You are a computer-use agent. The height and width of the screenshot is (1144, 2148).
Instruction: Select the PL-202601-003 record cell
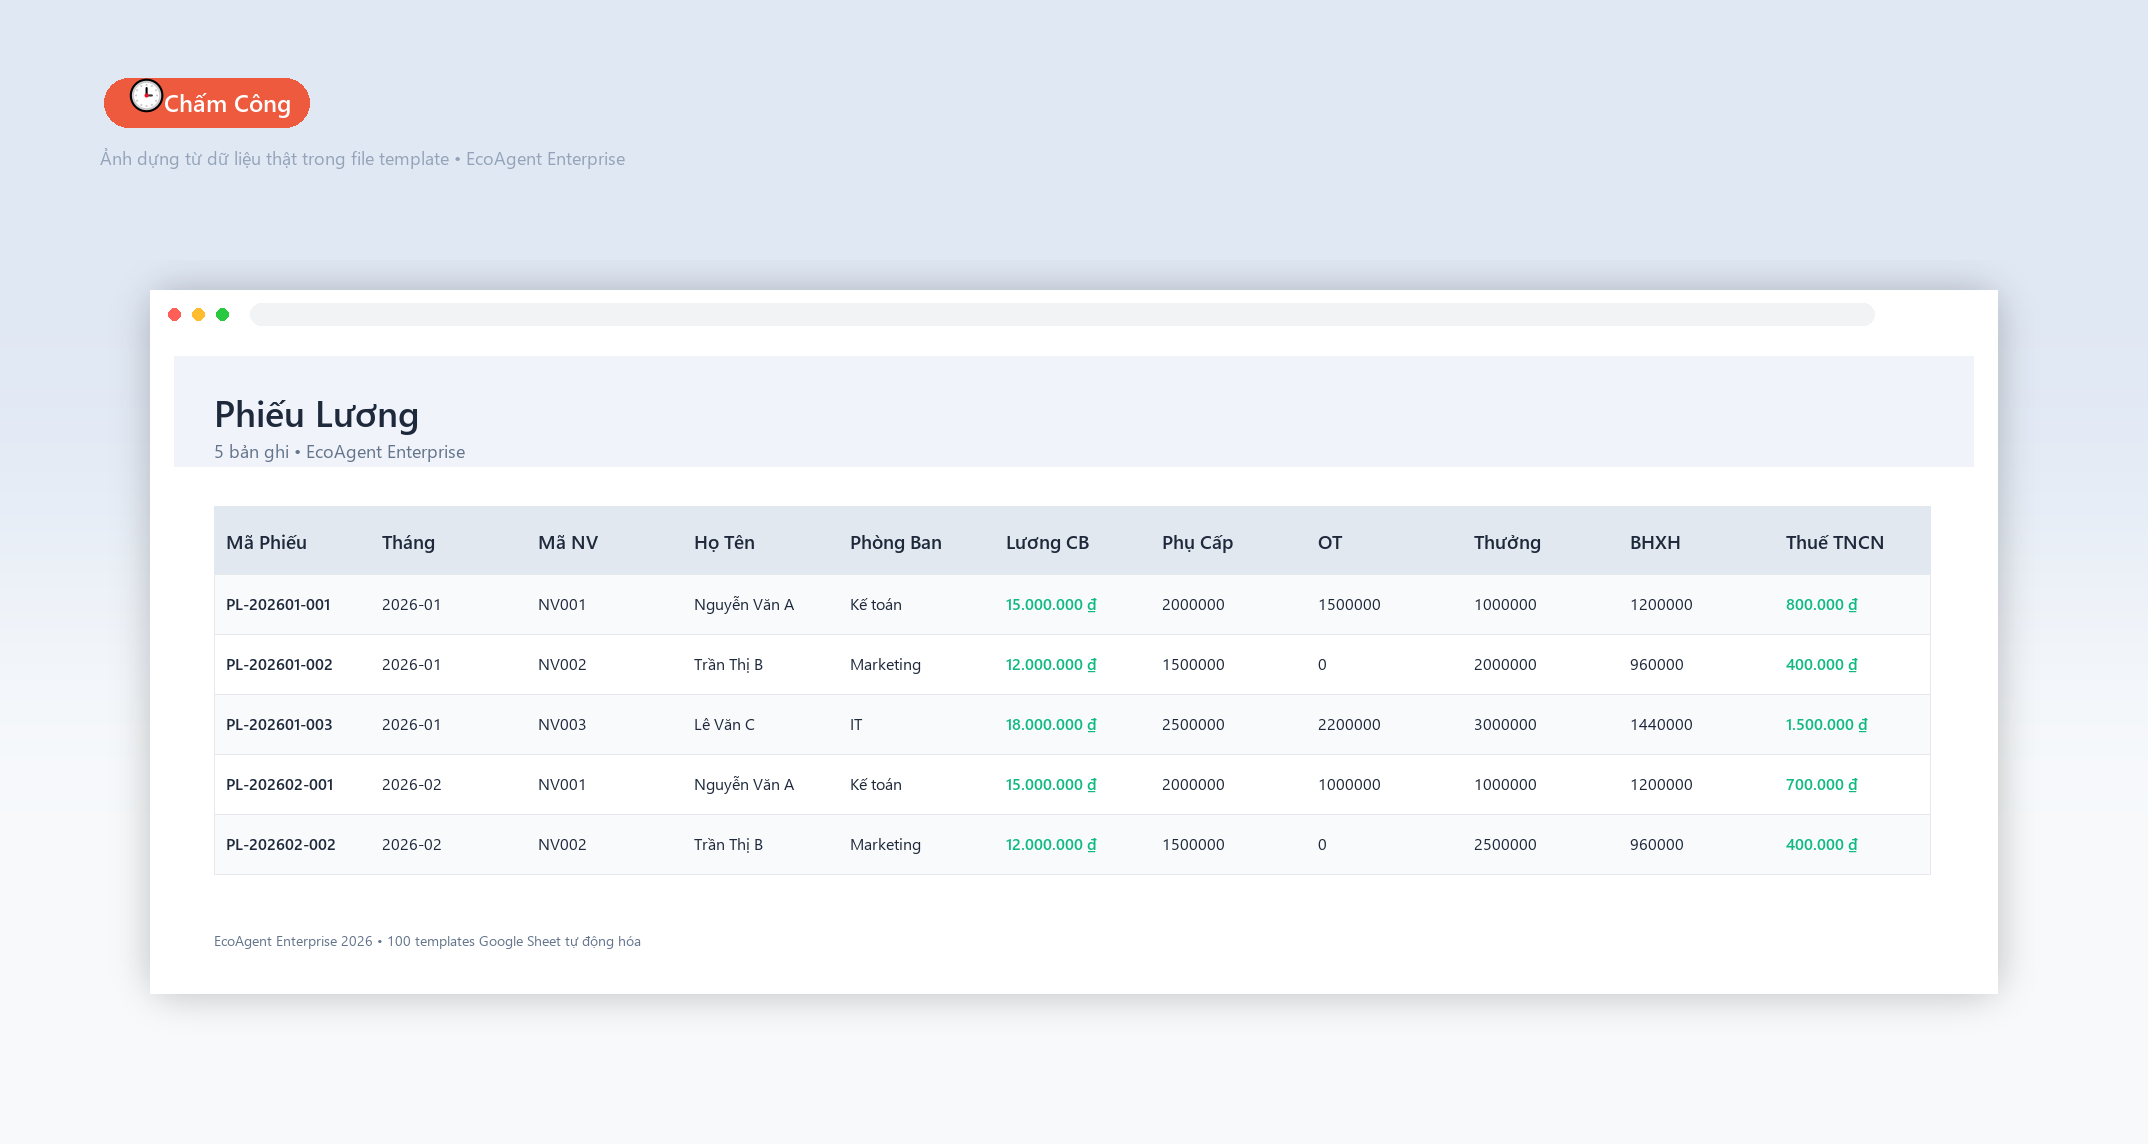[x=279, y=724]
